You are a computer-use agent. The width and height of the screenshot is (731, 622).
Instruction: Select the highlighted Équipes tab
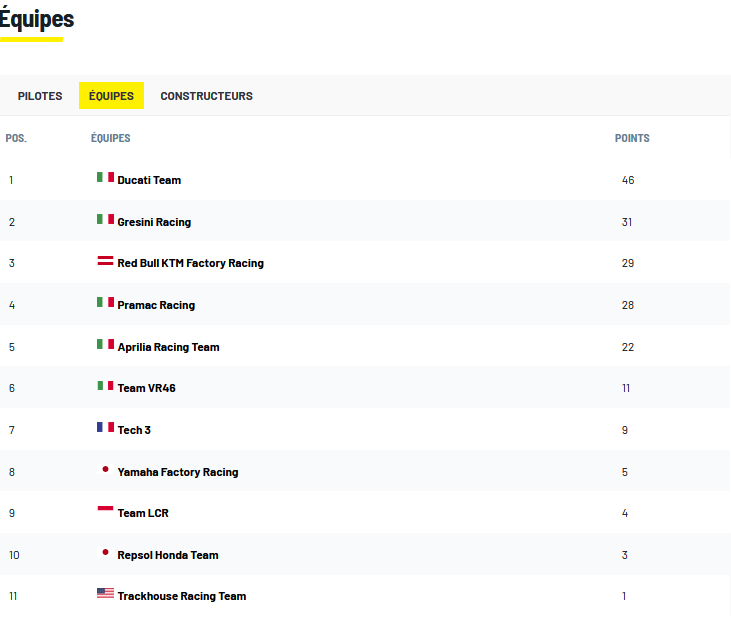(x=111, y=96)
